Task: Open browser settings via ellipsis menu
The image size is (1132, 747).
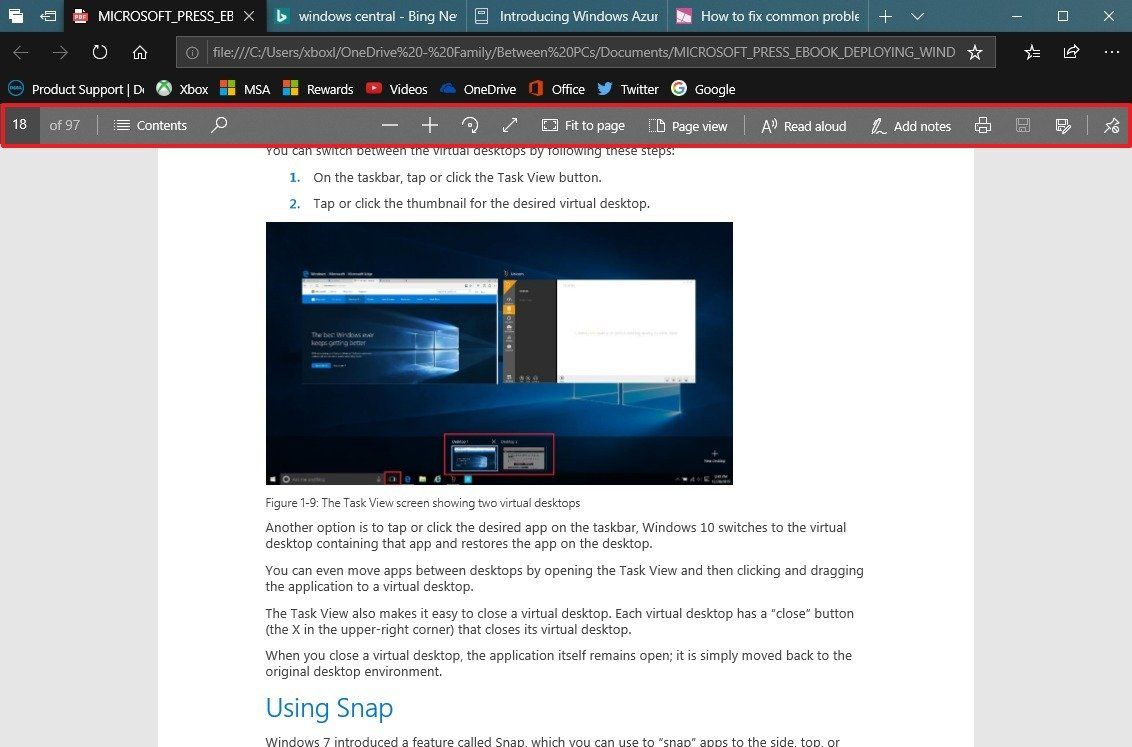Action: (x=1112, y=52)
